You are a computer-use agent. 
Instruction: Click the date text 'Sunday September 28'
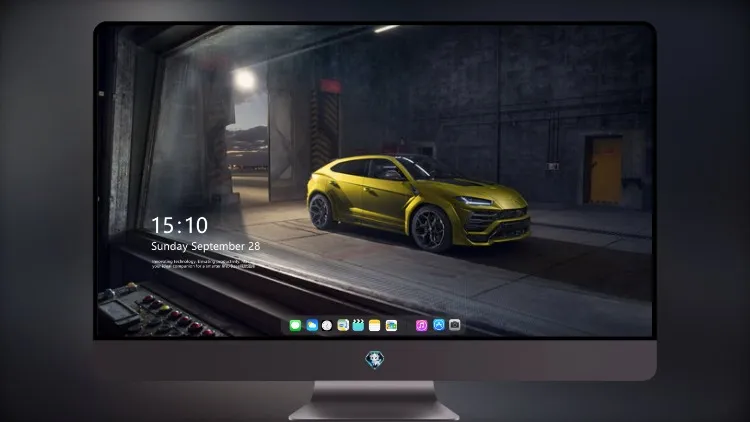click(x=206, y=246)
